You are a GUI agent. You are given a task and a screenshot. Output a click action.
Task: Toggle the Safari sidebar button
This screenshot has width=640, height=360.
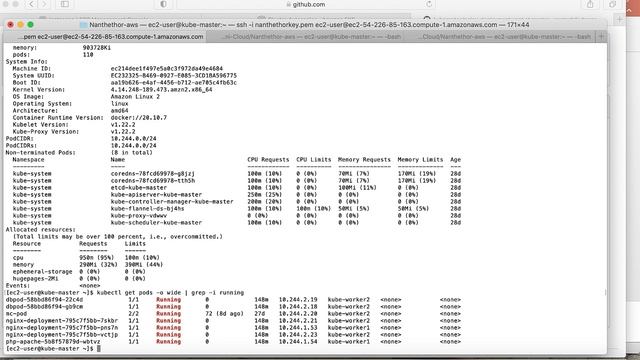65,4
